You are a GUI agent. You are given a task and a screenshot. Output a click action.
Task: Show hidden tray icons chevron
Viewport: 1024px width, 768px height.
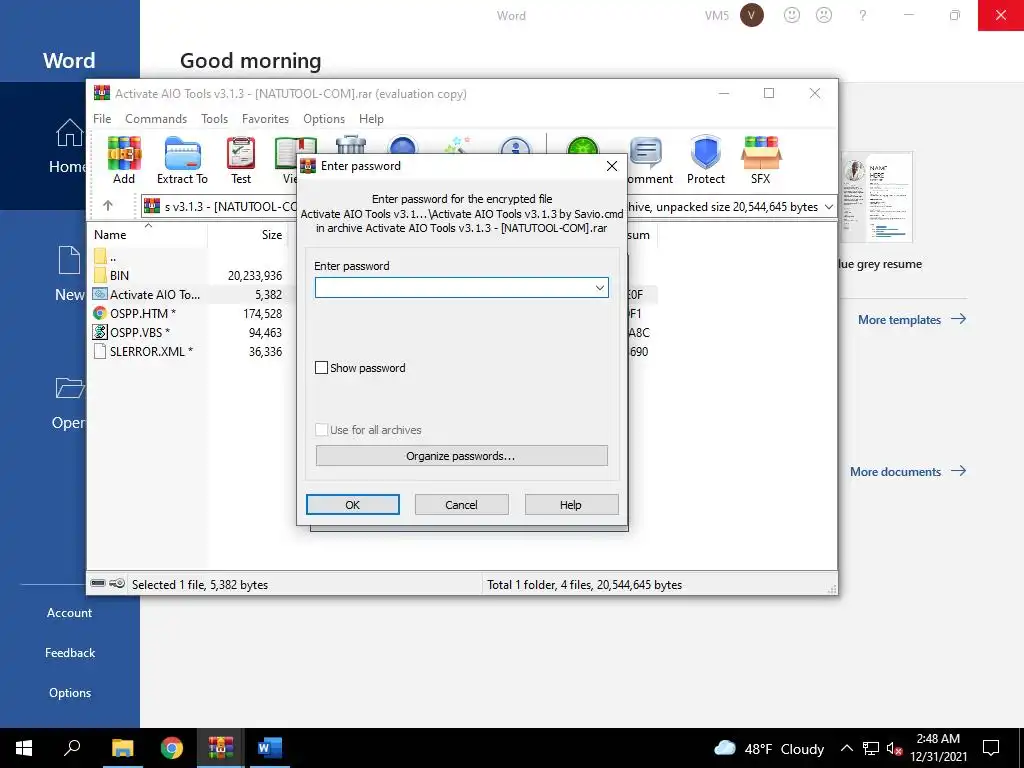846,748
